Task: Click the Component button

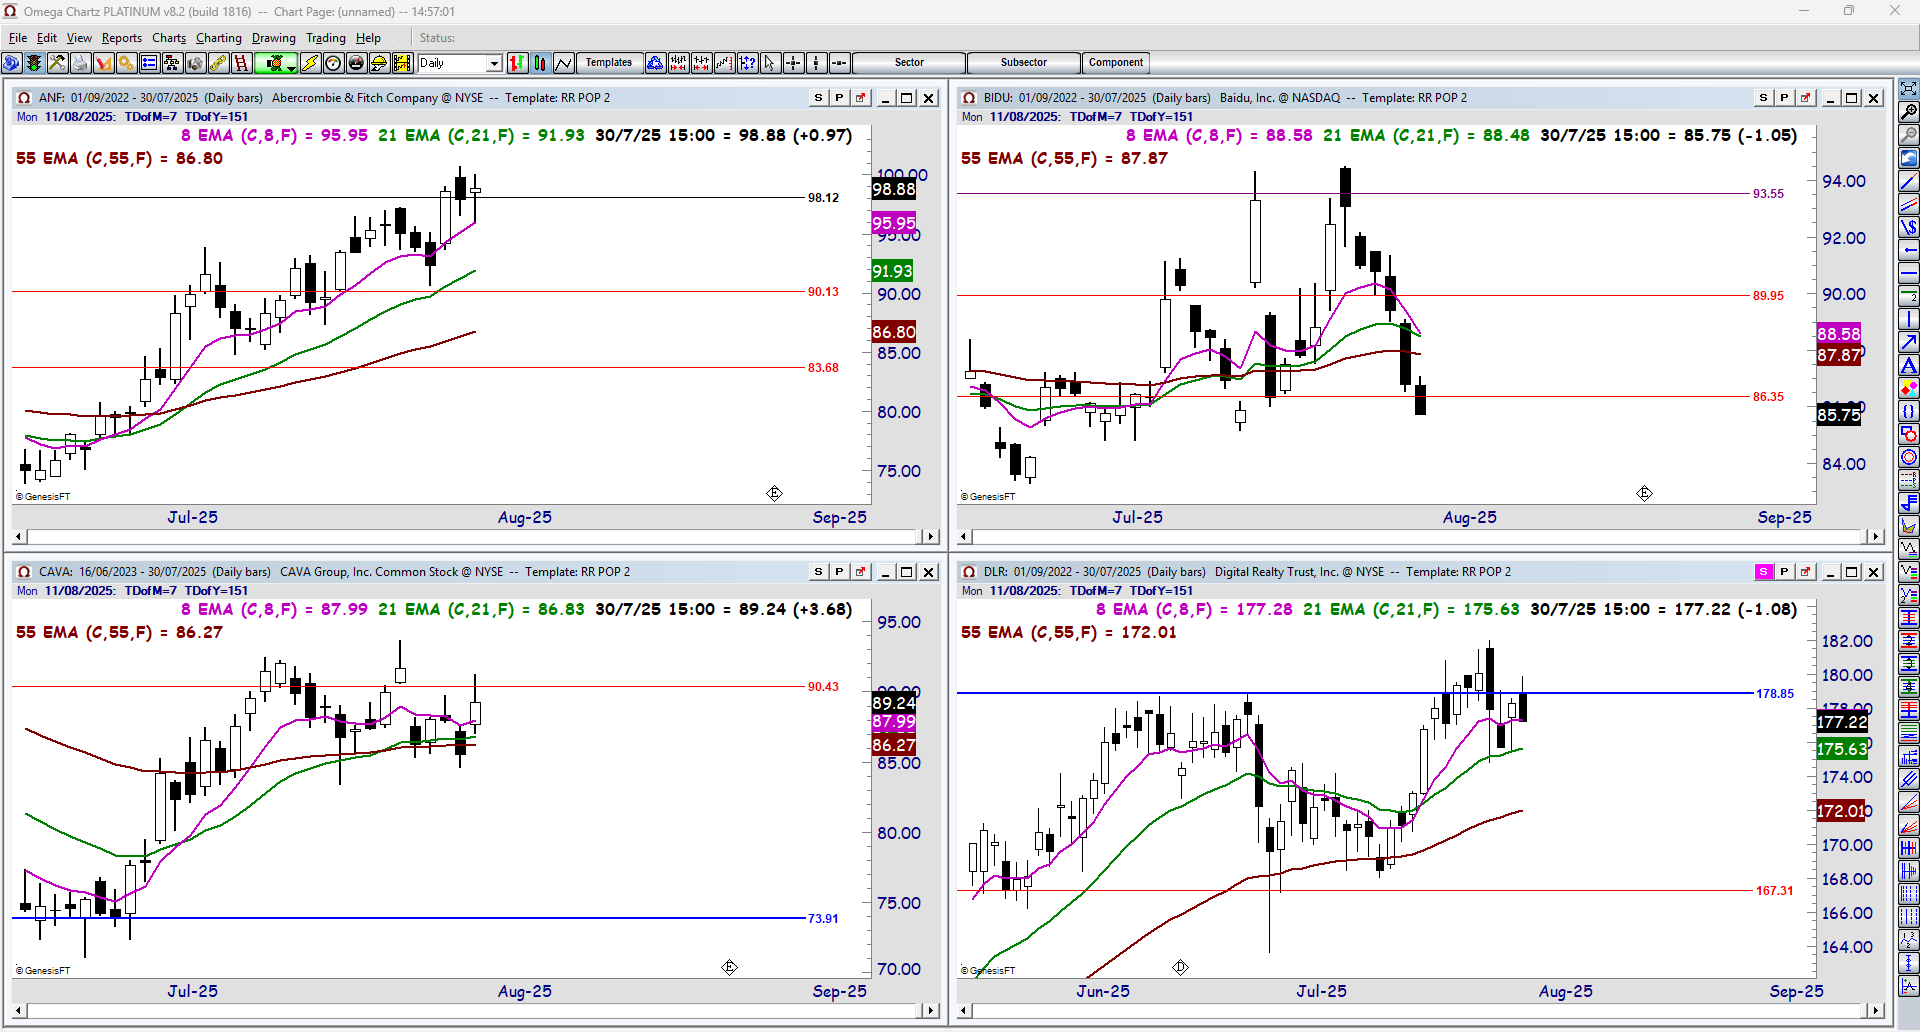Action: [x=1116, y=63]
